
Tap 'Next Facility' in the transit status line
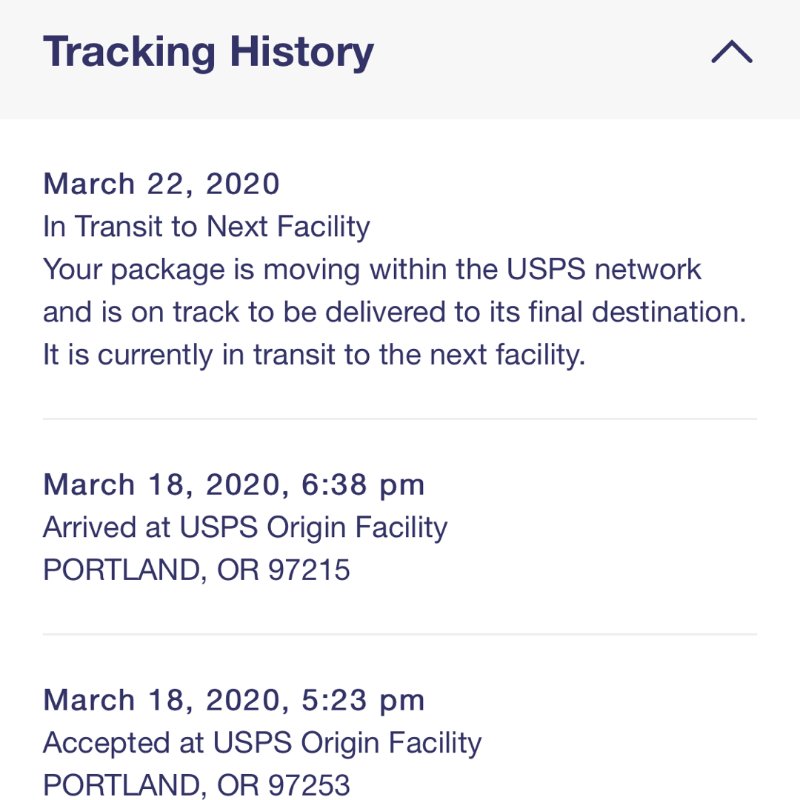(x=288, y=227)
